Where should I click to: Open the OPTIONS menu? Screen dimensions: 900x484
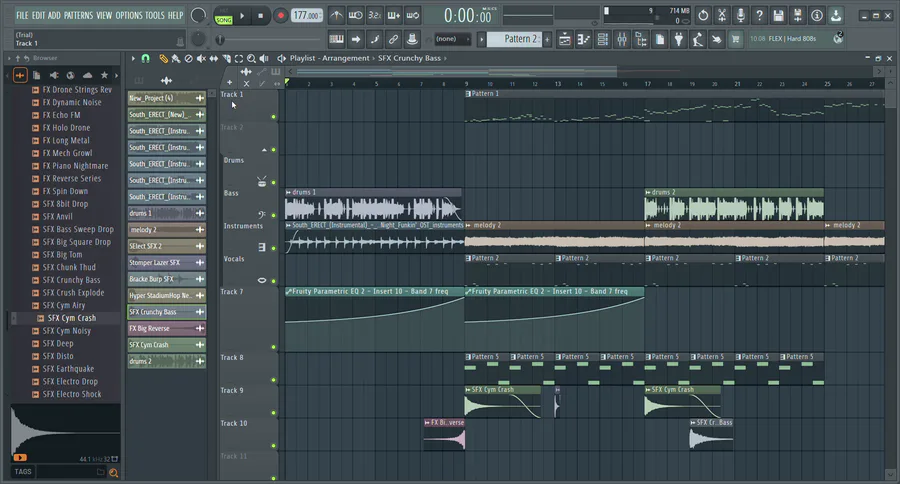coord(129,16)
